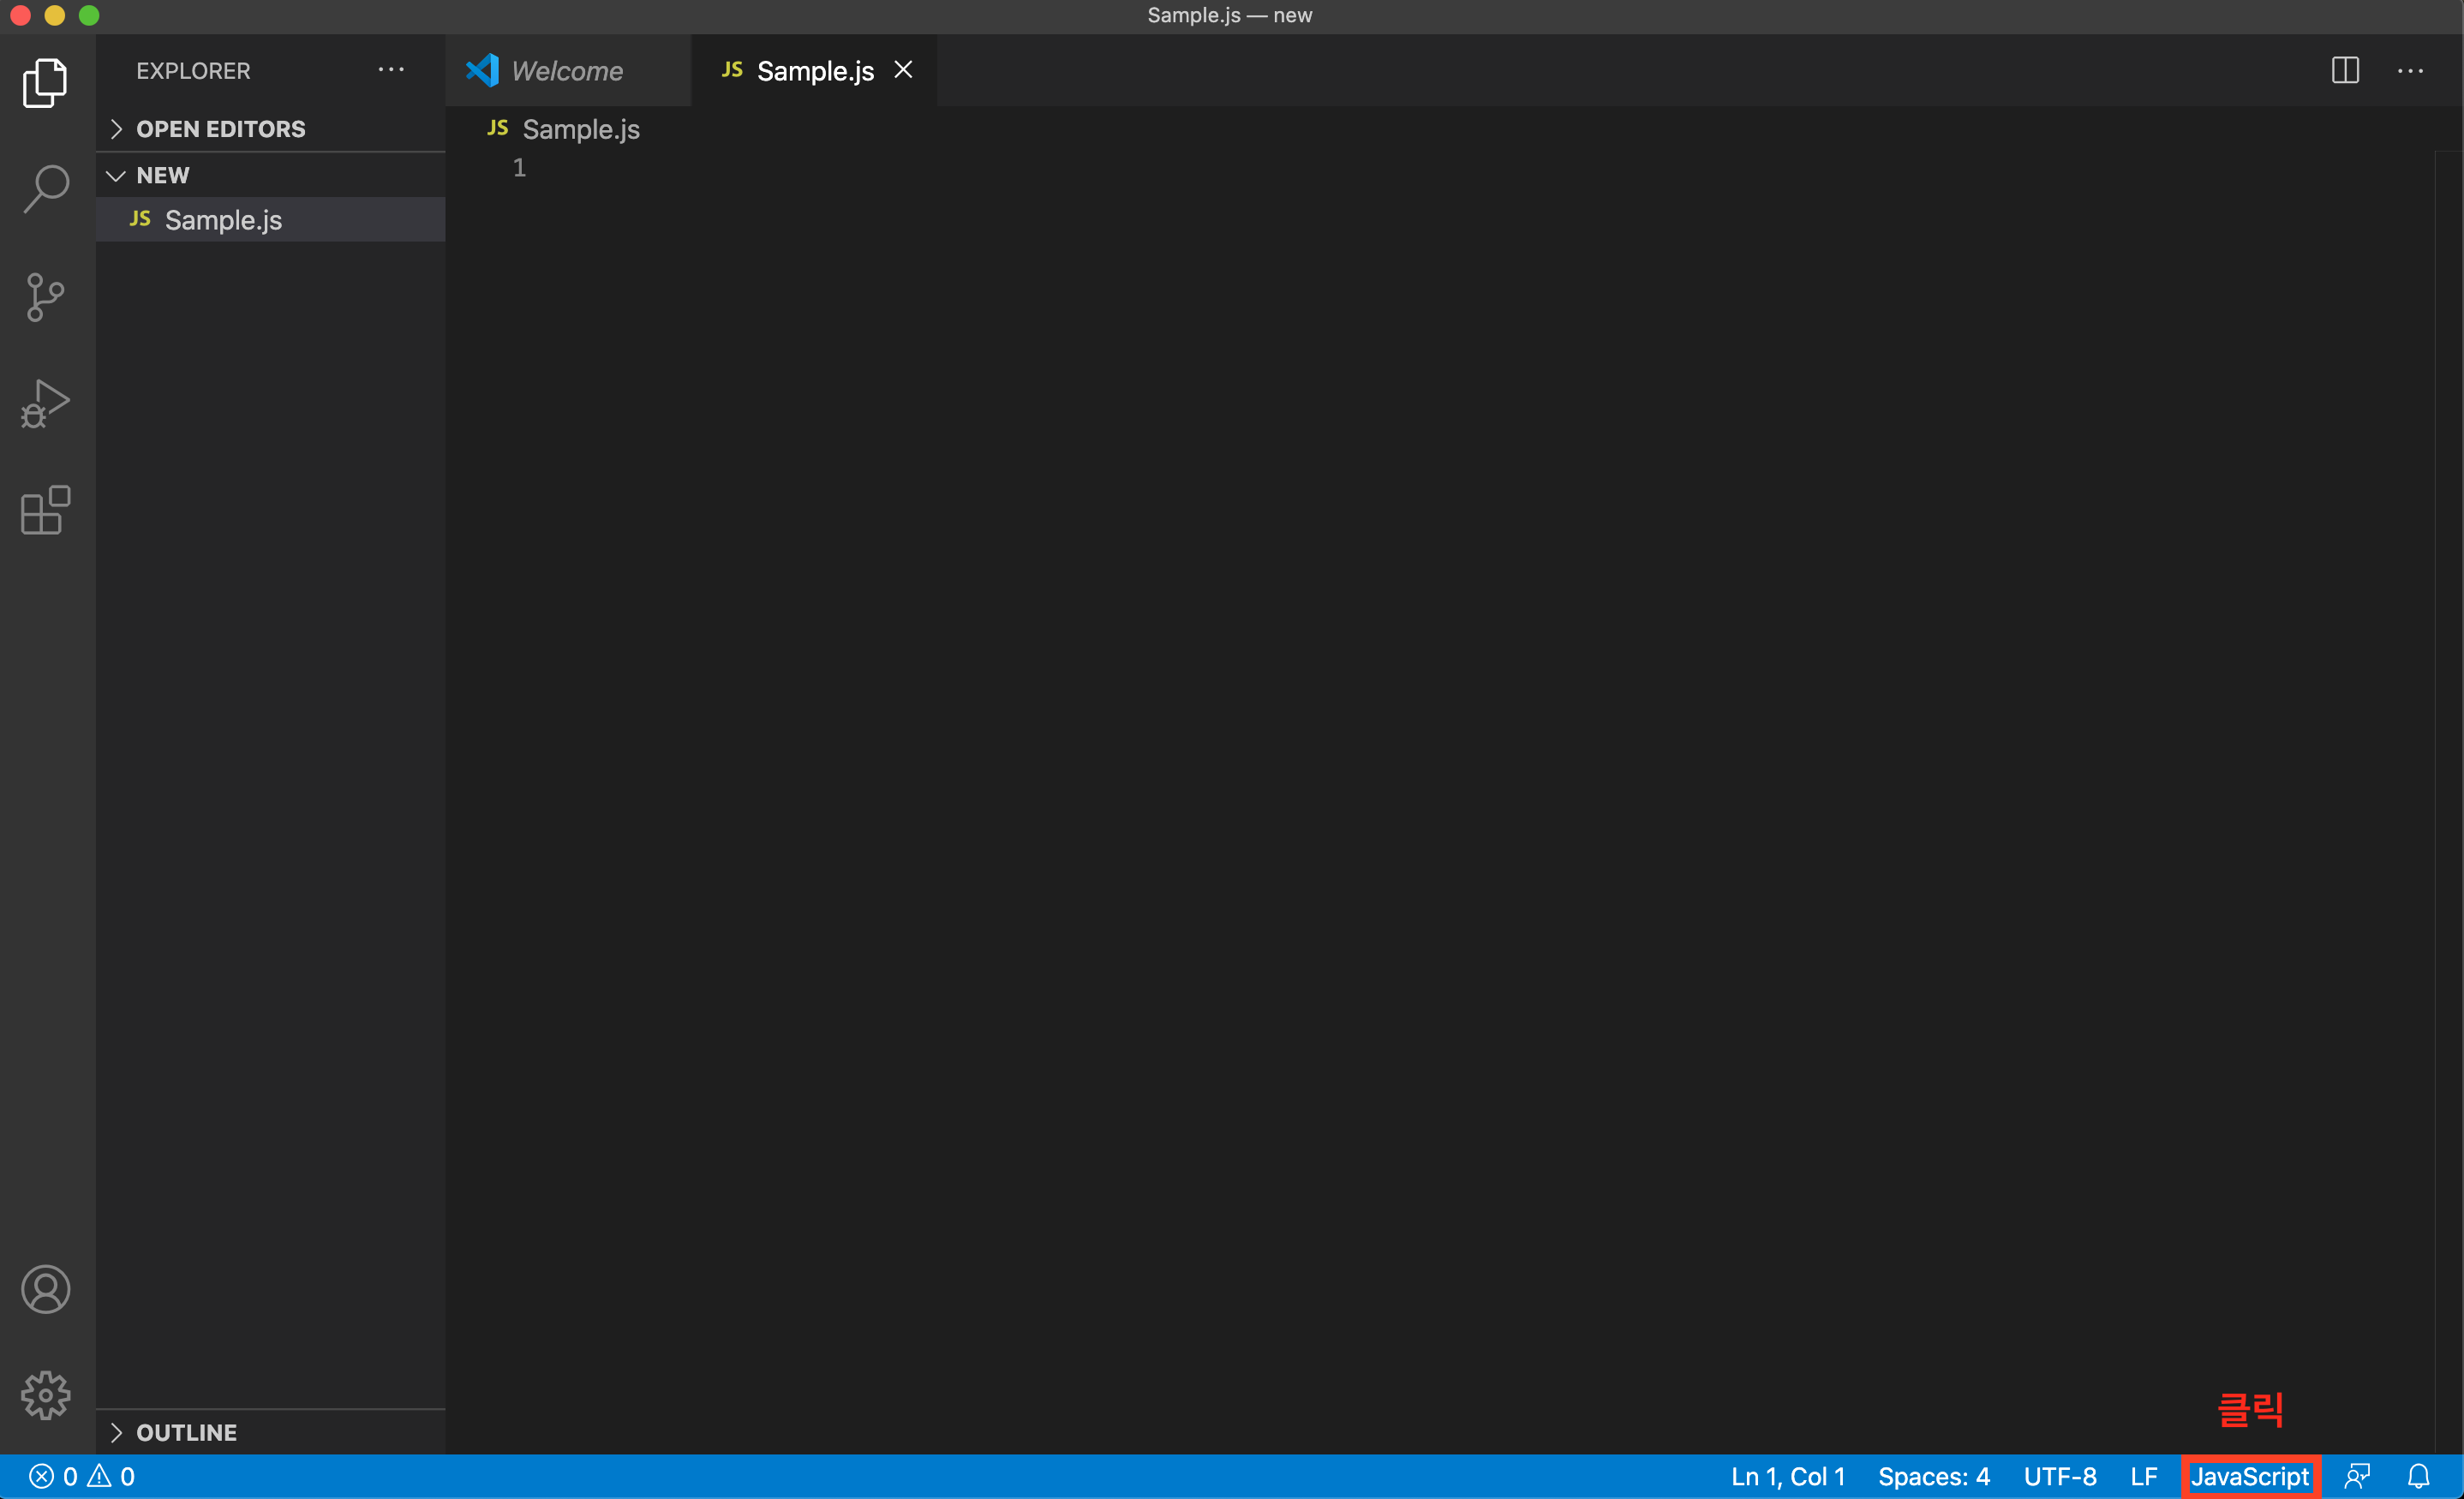Click the split editor right icon
Screen dimensions: 2464x1499
coord(2345,71)
